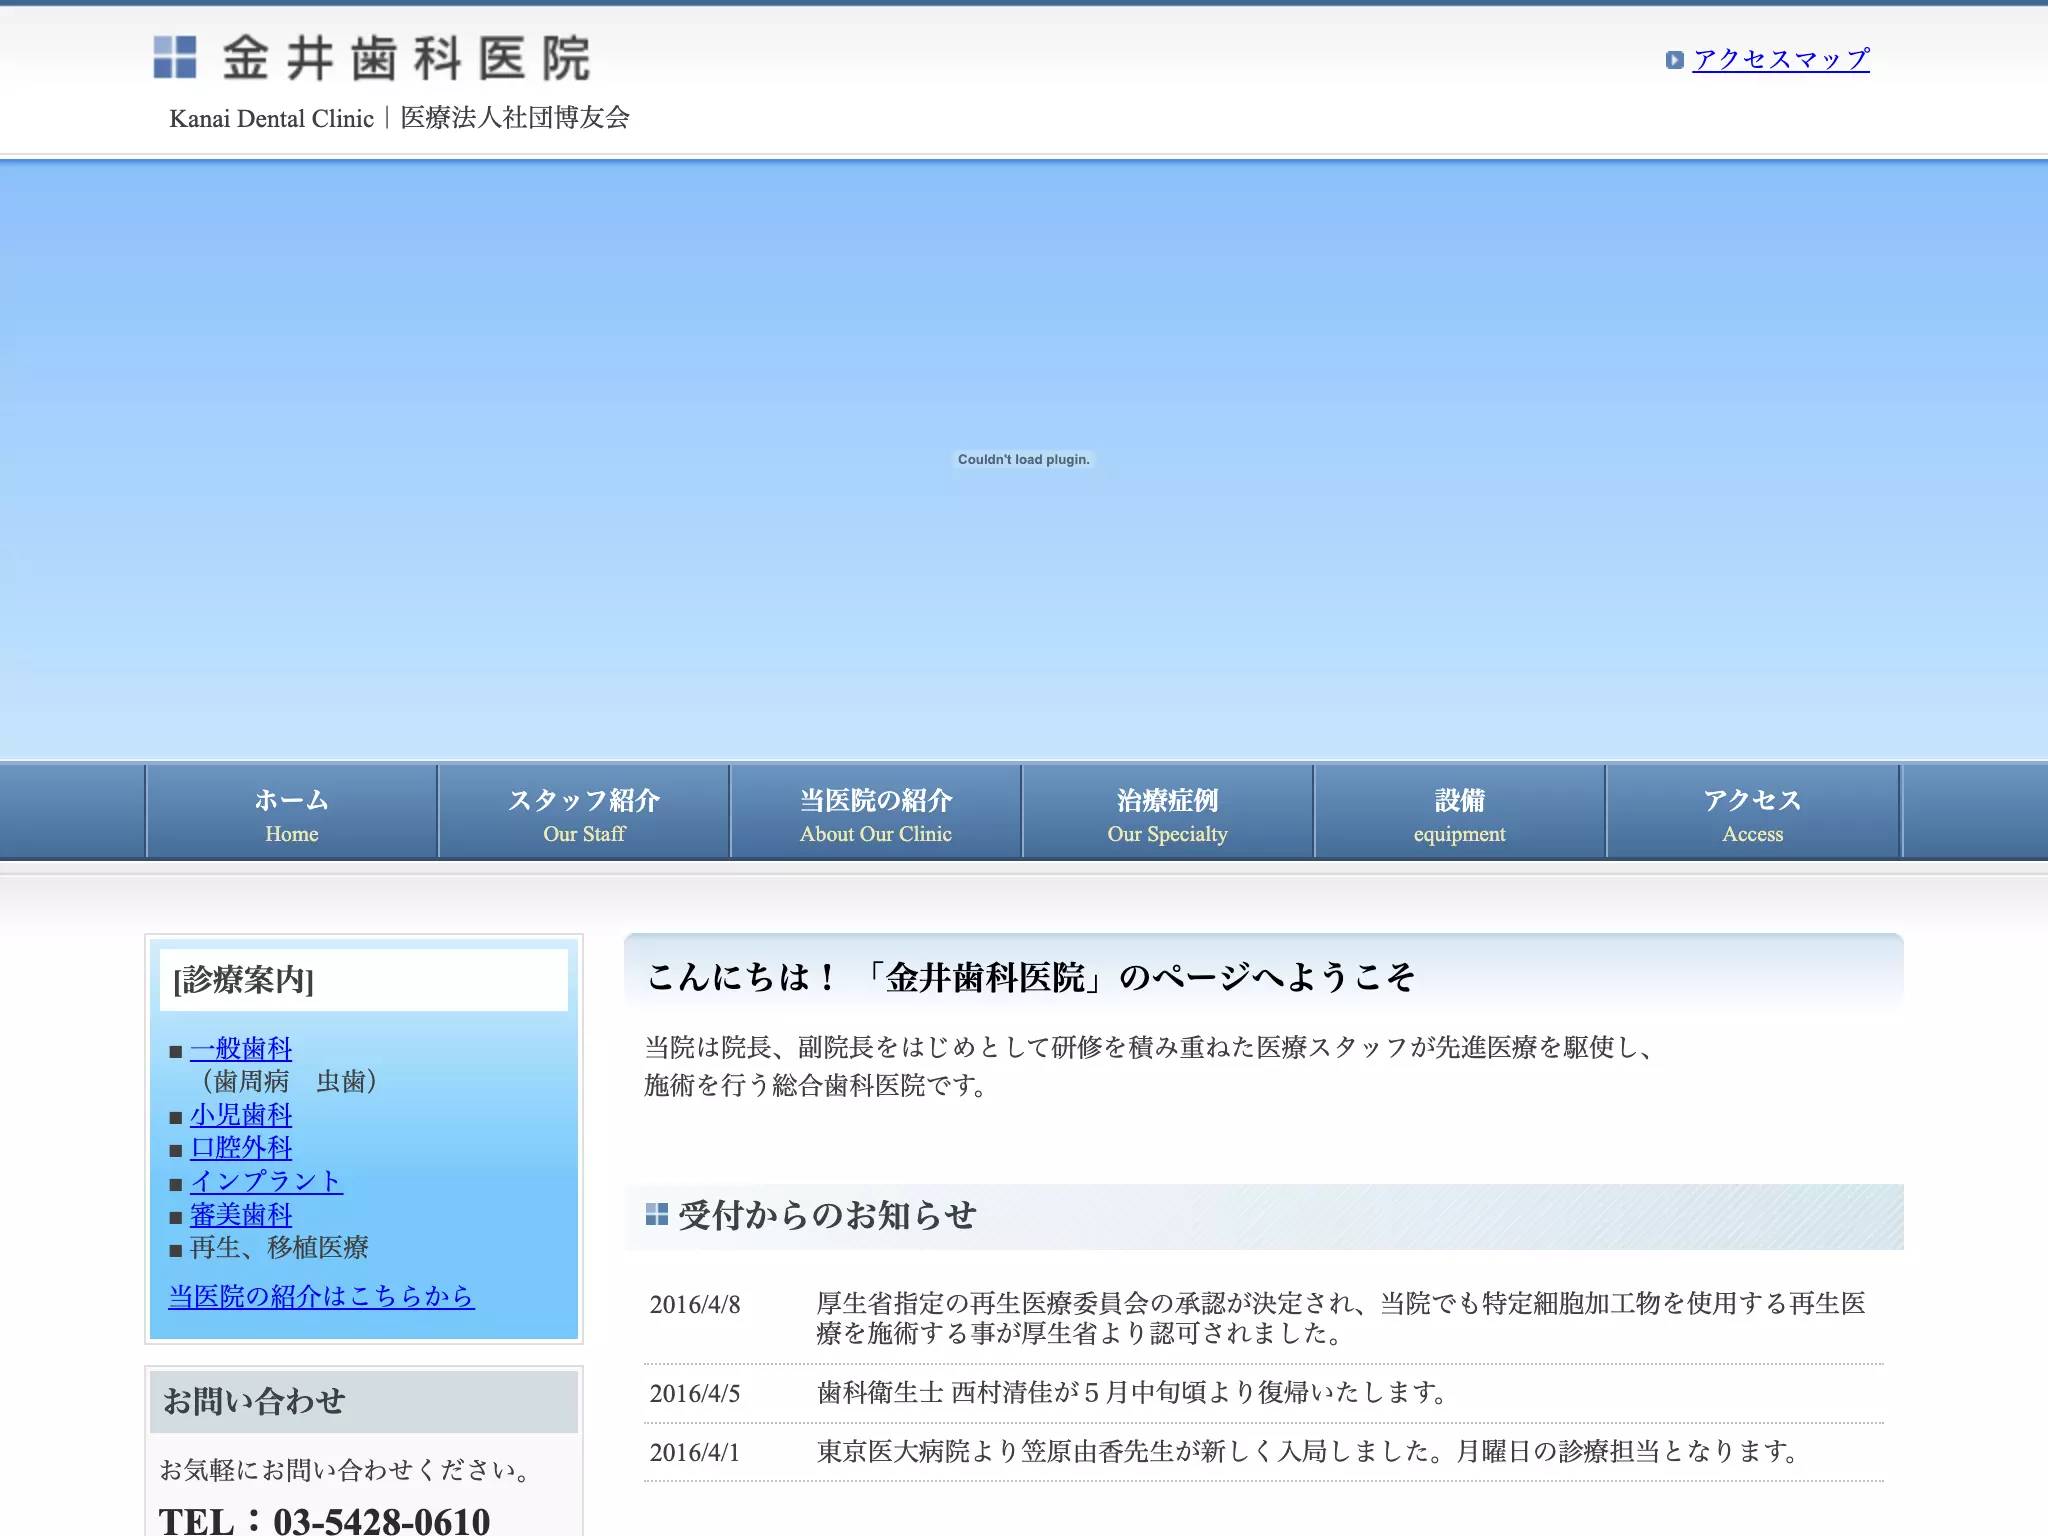Click the 金井歯科医院 clinic title
Viewport: 2048px width, 1536px height.
[x=406, y=58]
